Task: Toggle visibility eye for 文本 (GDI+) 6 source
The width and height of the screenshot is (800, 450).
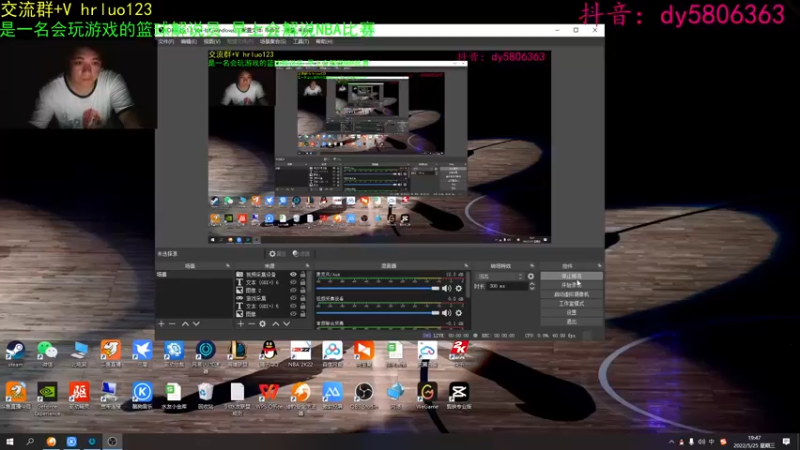Action: point(293,282)
